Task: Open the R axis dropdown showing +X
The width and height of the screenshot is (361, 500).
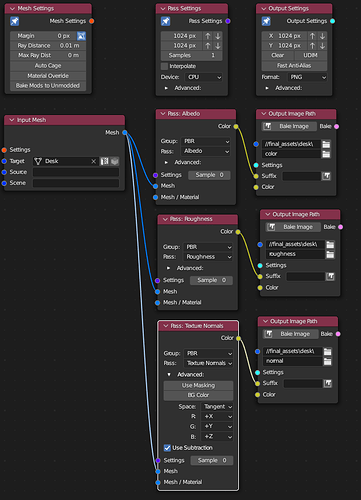Action: (x=217, y=417)
